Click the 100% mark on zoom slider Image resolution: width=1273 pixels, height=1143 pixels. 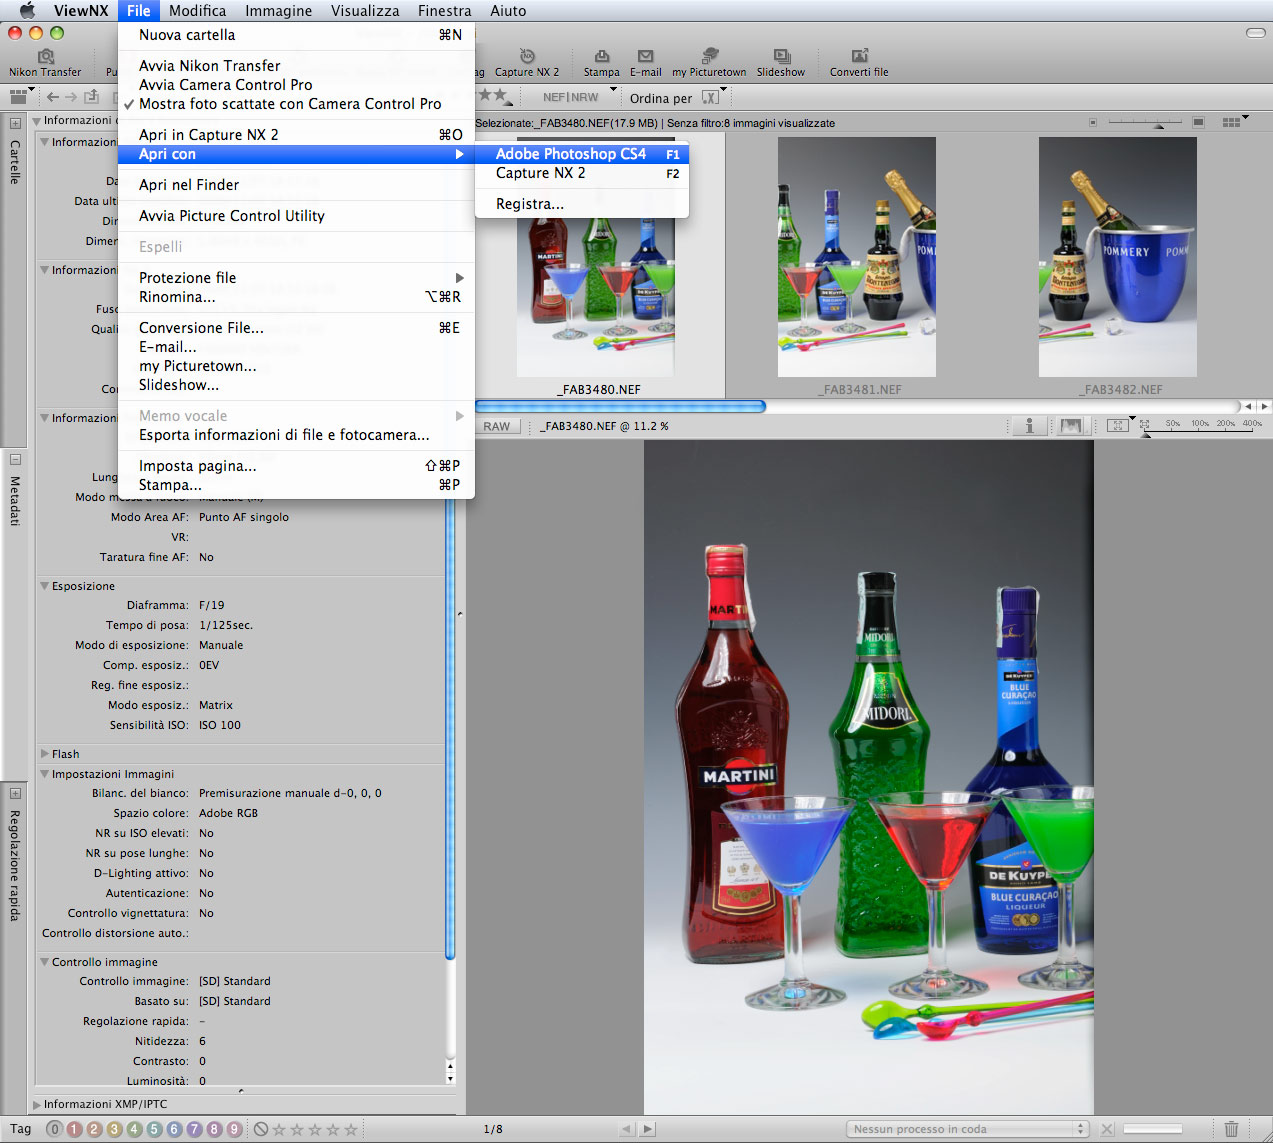pos(1200,423)
